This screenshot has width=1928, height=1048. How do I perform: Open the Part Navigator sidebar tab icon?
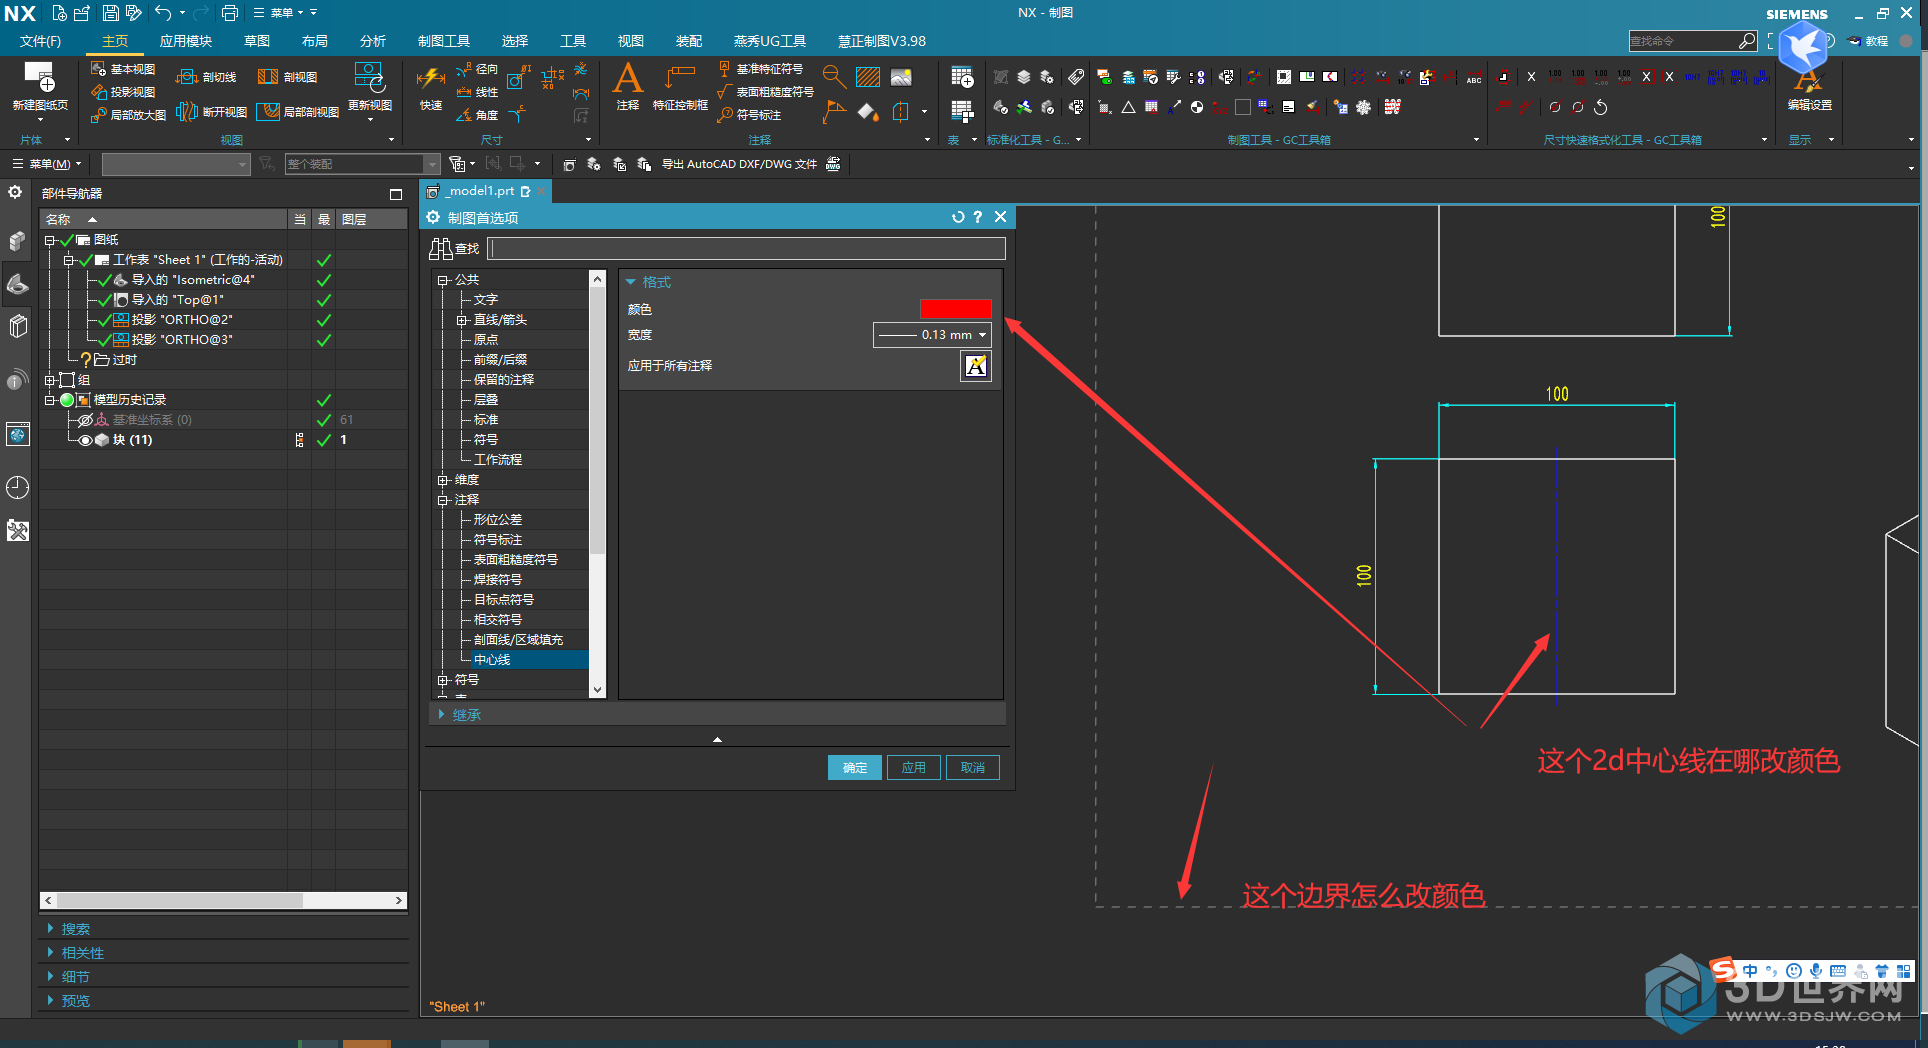coord(18,284)
